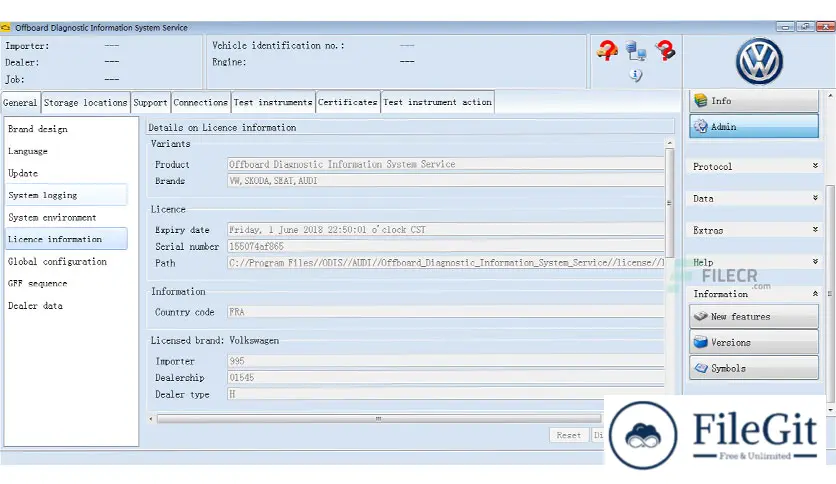Click the Volkswagen logo

[759, 61]
